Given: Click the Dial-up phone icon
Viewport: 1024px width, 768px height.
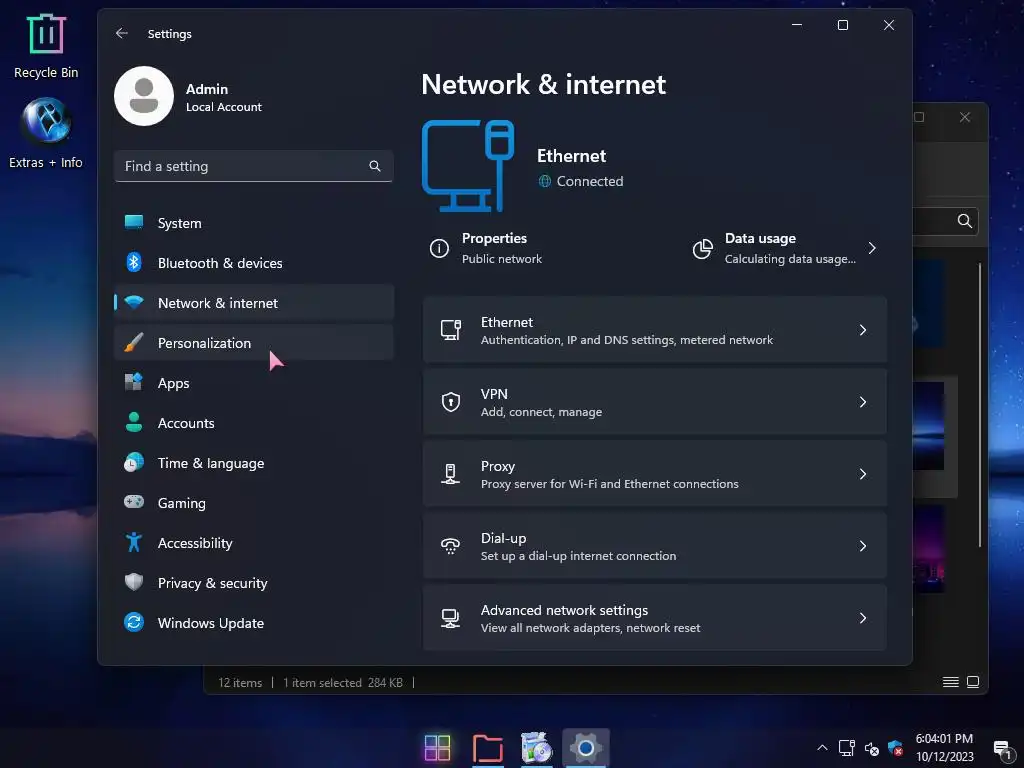Looking at the screenshot, I should 450,546.
